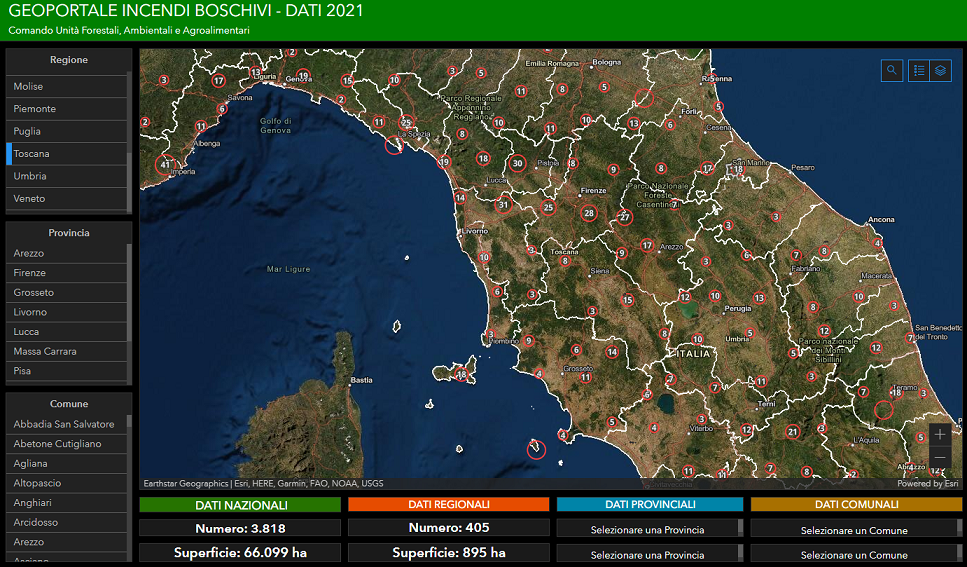Click the fire cluster marker 31 near Lucca
Image resolution: width=967 pixels, height=567 pixels.
point(503,205)
